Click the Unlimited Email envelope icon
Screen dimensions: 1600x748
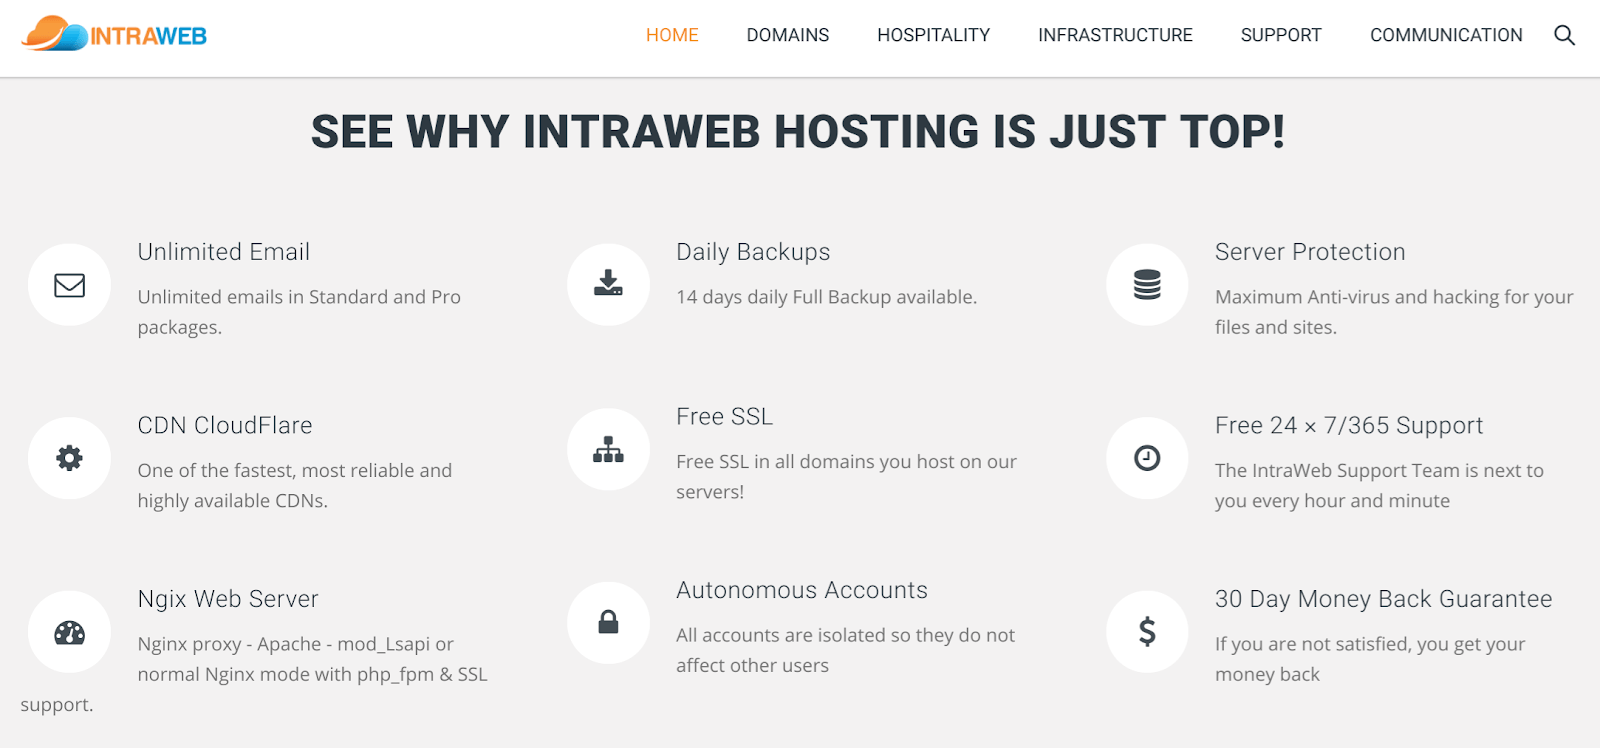pyautogui.click(x=69, y=285)
